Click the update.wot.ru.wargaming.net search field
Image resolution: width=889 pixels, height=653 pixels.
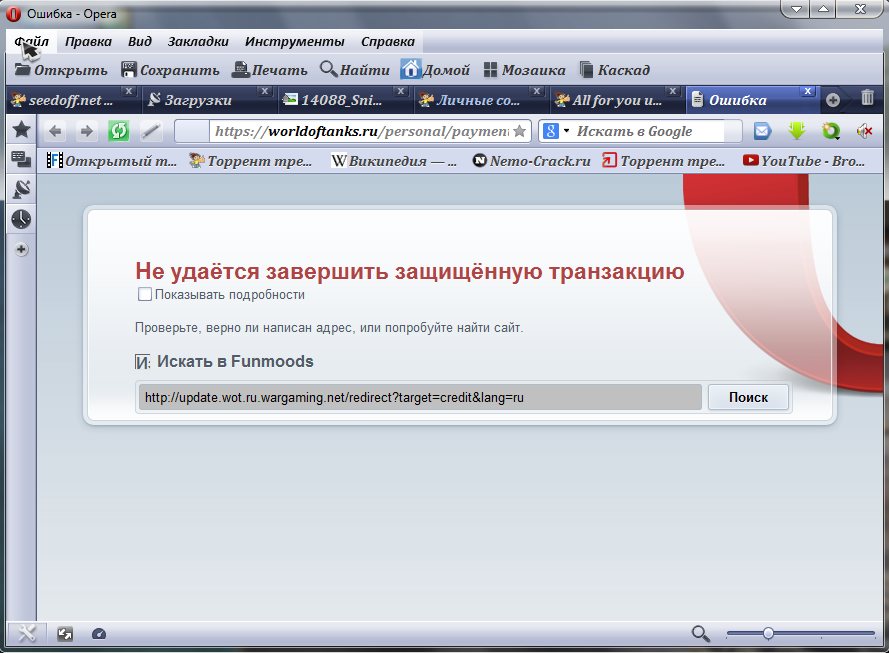click(420, 397)
